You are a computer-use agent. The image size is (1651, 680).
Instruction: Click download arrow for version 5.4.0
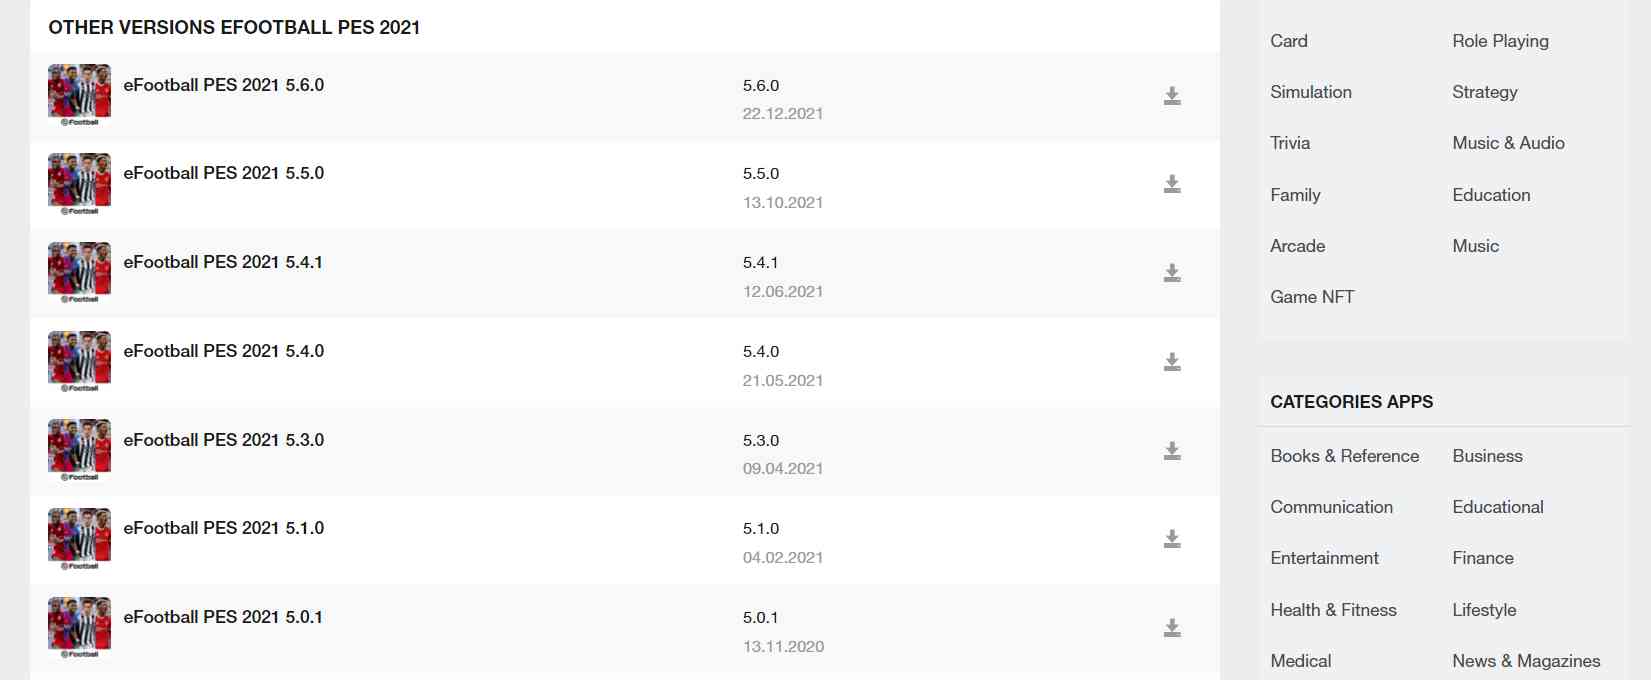pos(1172,362)
